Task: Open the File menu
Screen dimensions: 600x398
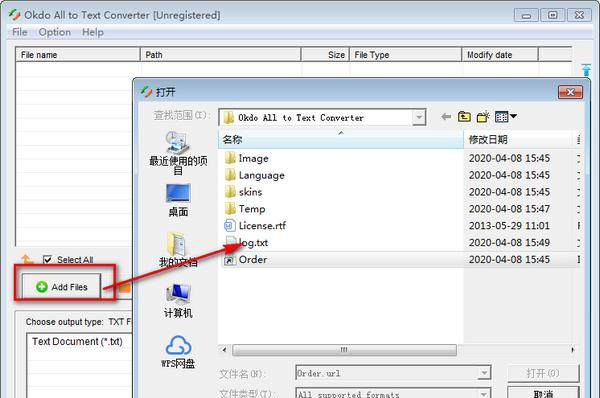Action: point(20,32)
